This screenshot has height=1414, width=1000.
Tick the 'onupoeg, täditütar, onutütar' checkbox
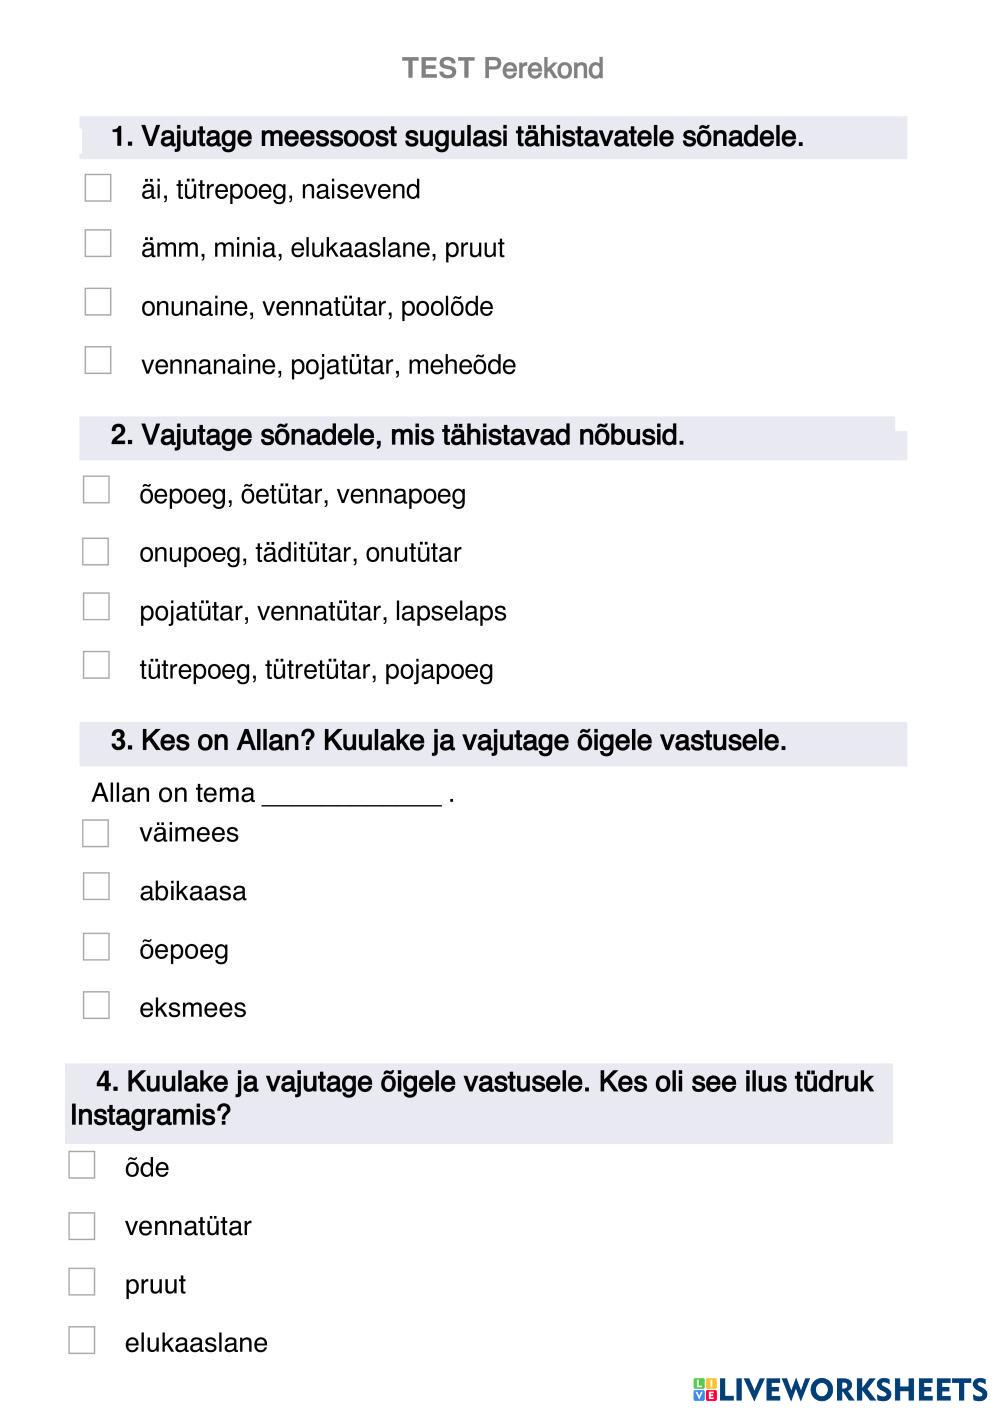pos(96,552)
